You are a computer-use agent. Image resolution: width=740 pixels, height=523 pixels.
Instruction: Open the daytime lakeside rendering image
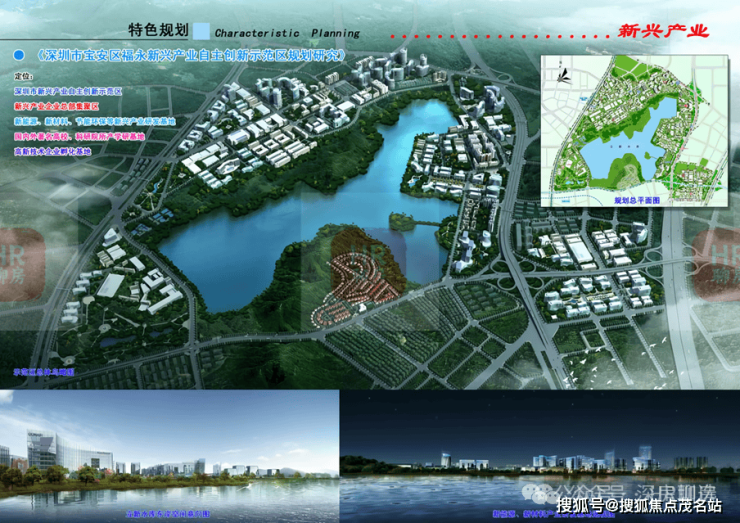pos(169,456)
